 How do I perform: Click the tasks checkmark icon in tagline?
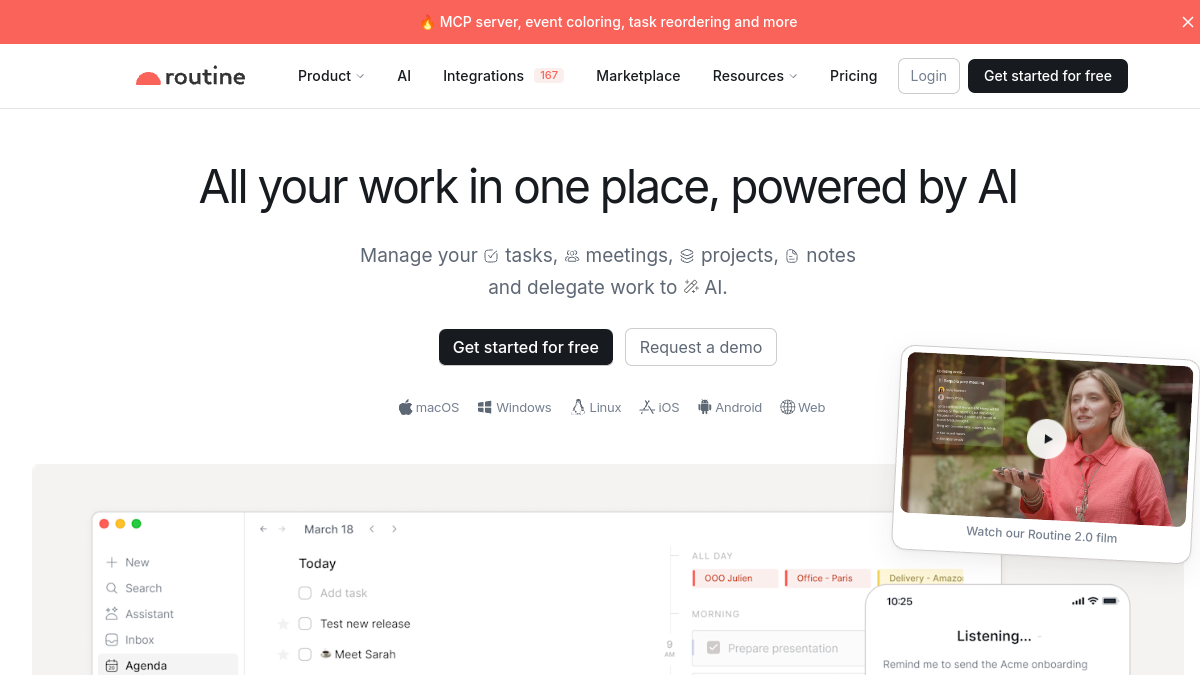[491, 256]
